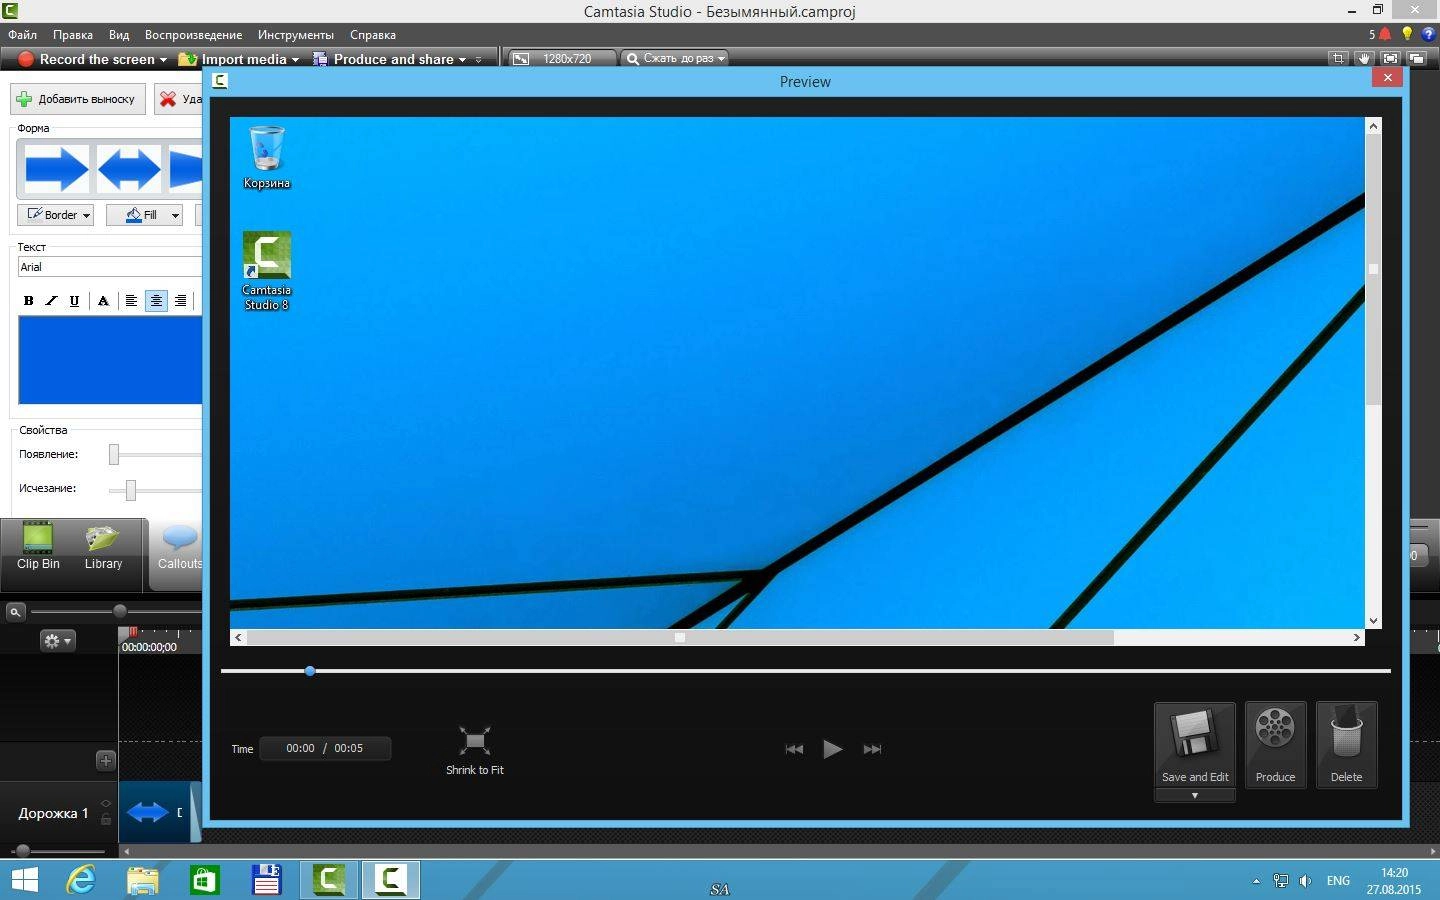Open the font color A button
This screenshot has height=900, width=1440.
103,300
